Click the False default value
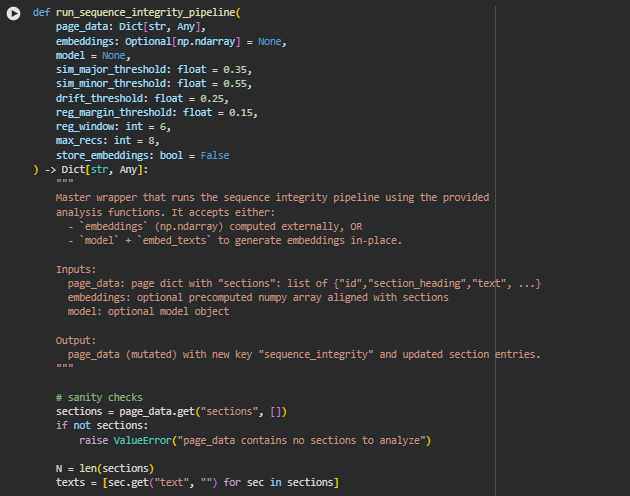Screen dimensions: 630x496 point(215,156)
